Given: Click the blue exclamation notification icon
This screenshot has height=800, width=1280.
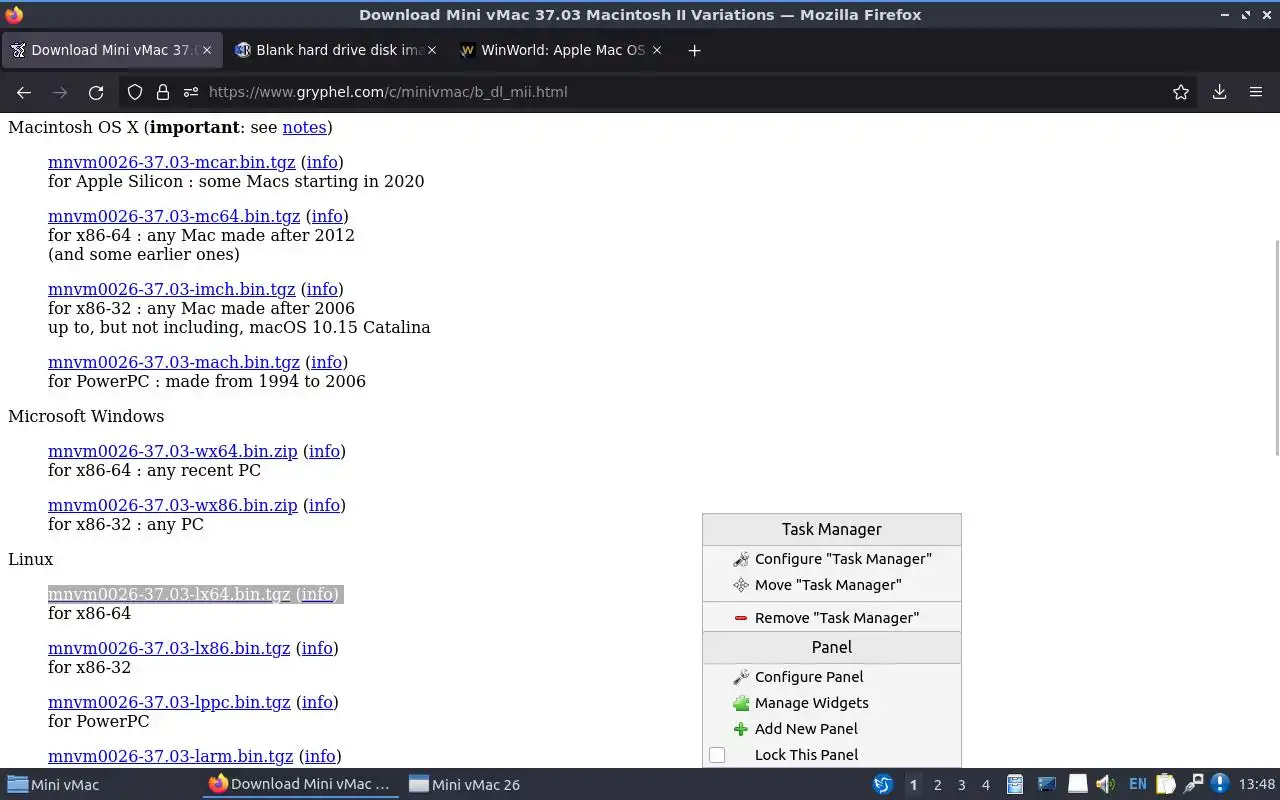Looking at the screenshot, I should pyautogui.click(x=1220, y=785).
